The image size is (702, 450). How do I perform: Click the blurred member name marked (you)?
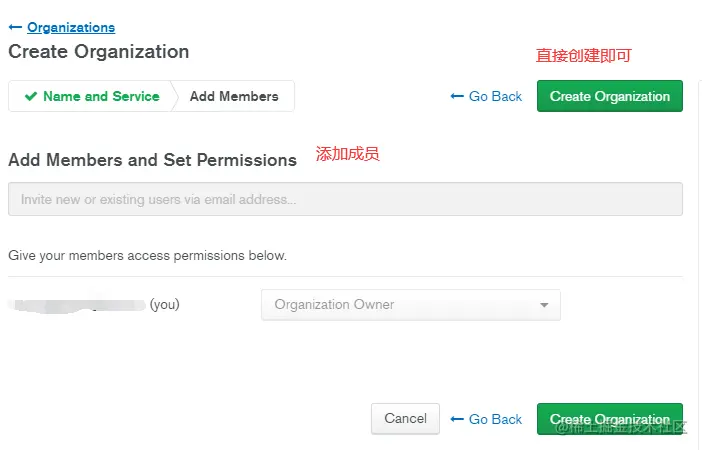pos(78,304)
